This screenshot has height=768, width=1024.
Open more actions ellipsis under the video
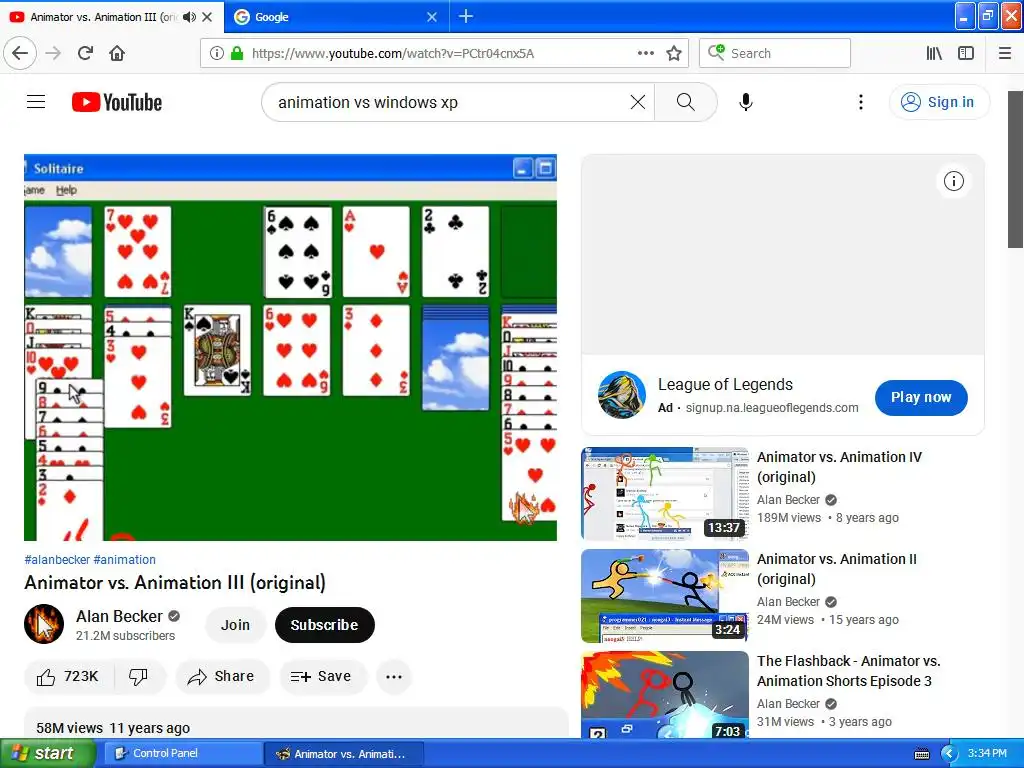coord(394,677)
